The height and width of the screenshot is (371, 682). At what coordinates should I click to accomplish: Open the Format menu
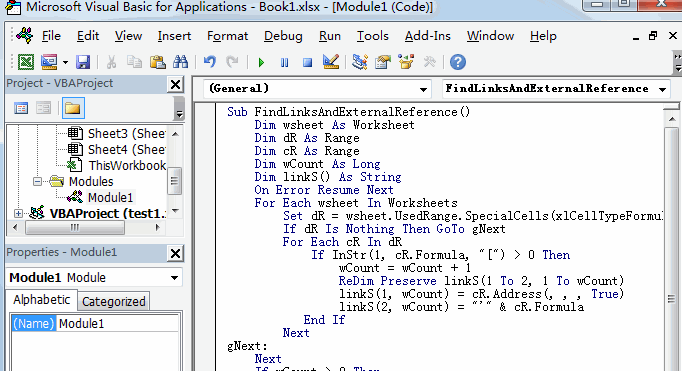click(227, 36)
